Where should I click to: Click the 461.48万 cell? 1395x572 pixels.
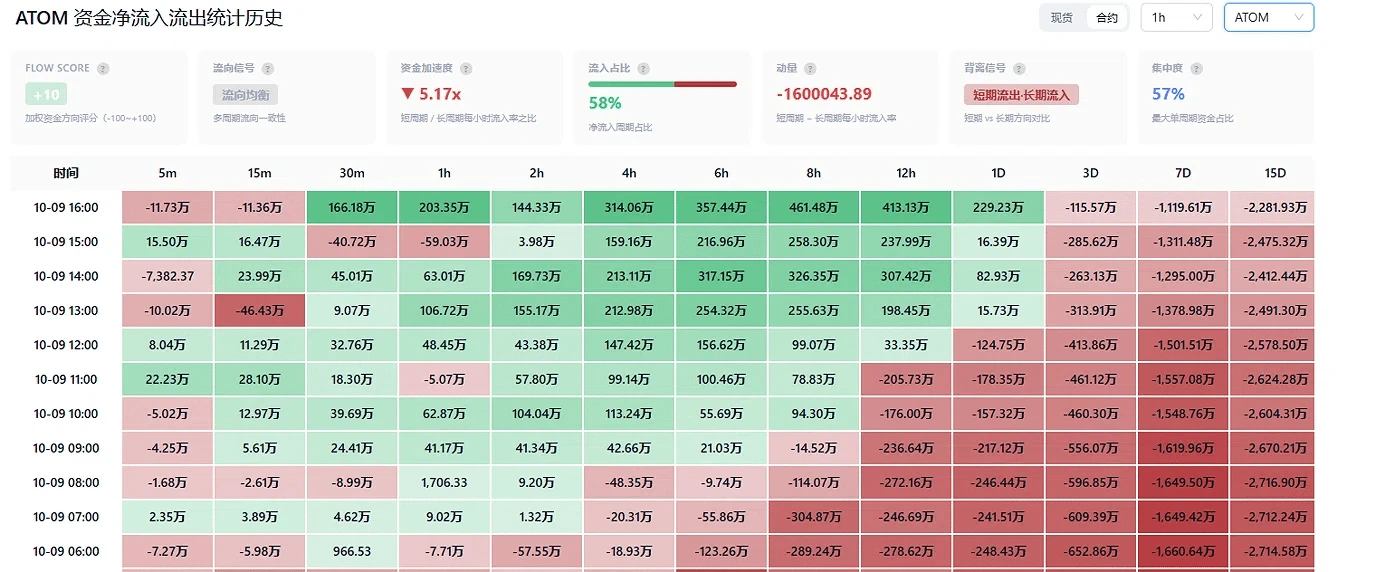click(814, 208)
